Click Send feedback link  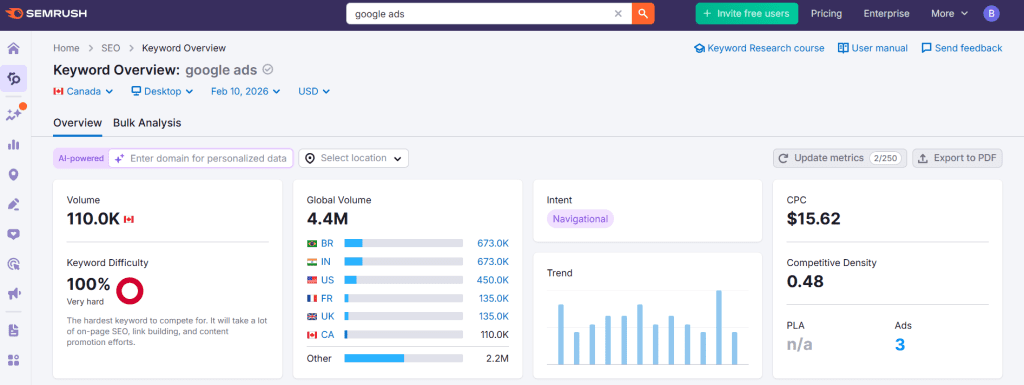coord(961,48)
